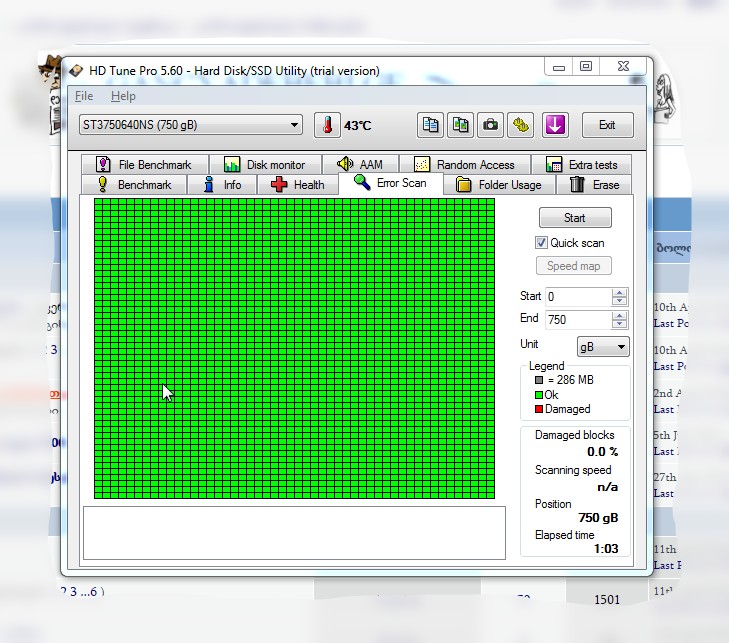This screenshot has width=729, height=643.
Task: Open the Info tab
Action: pos(222,185)
